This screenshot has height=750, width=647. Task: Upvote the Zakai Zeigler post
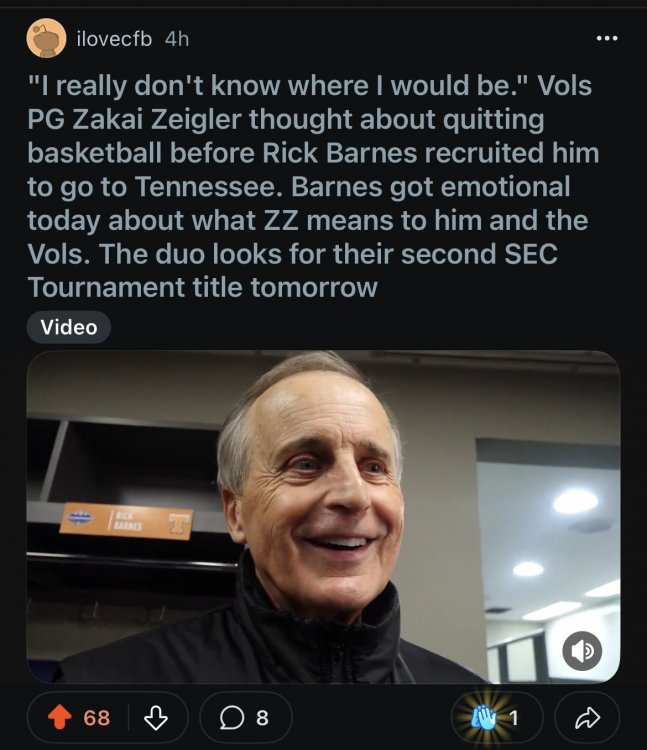tap(62, 717)
